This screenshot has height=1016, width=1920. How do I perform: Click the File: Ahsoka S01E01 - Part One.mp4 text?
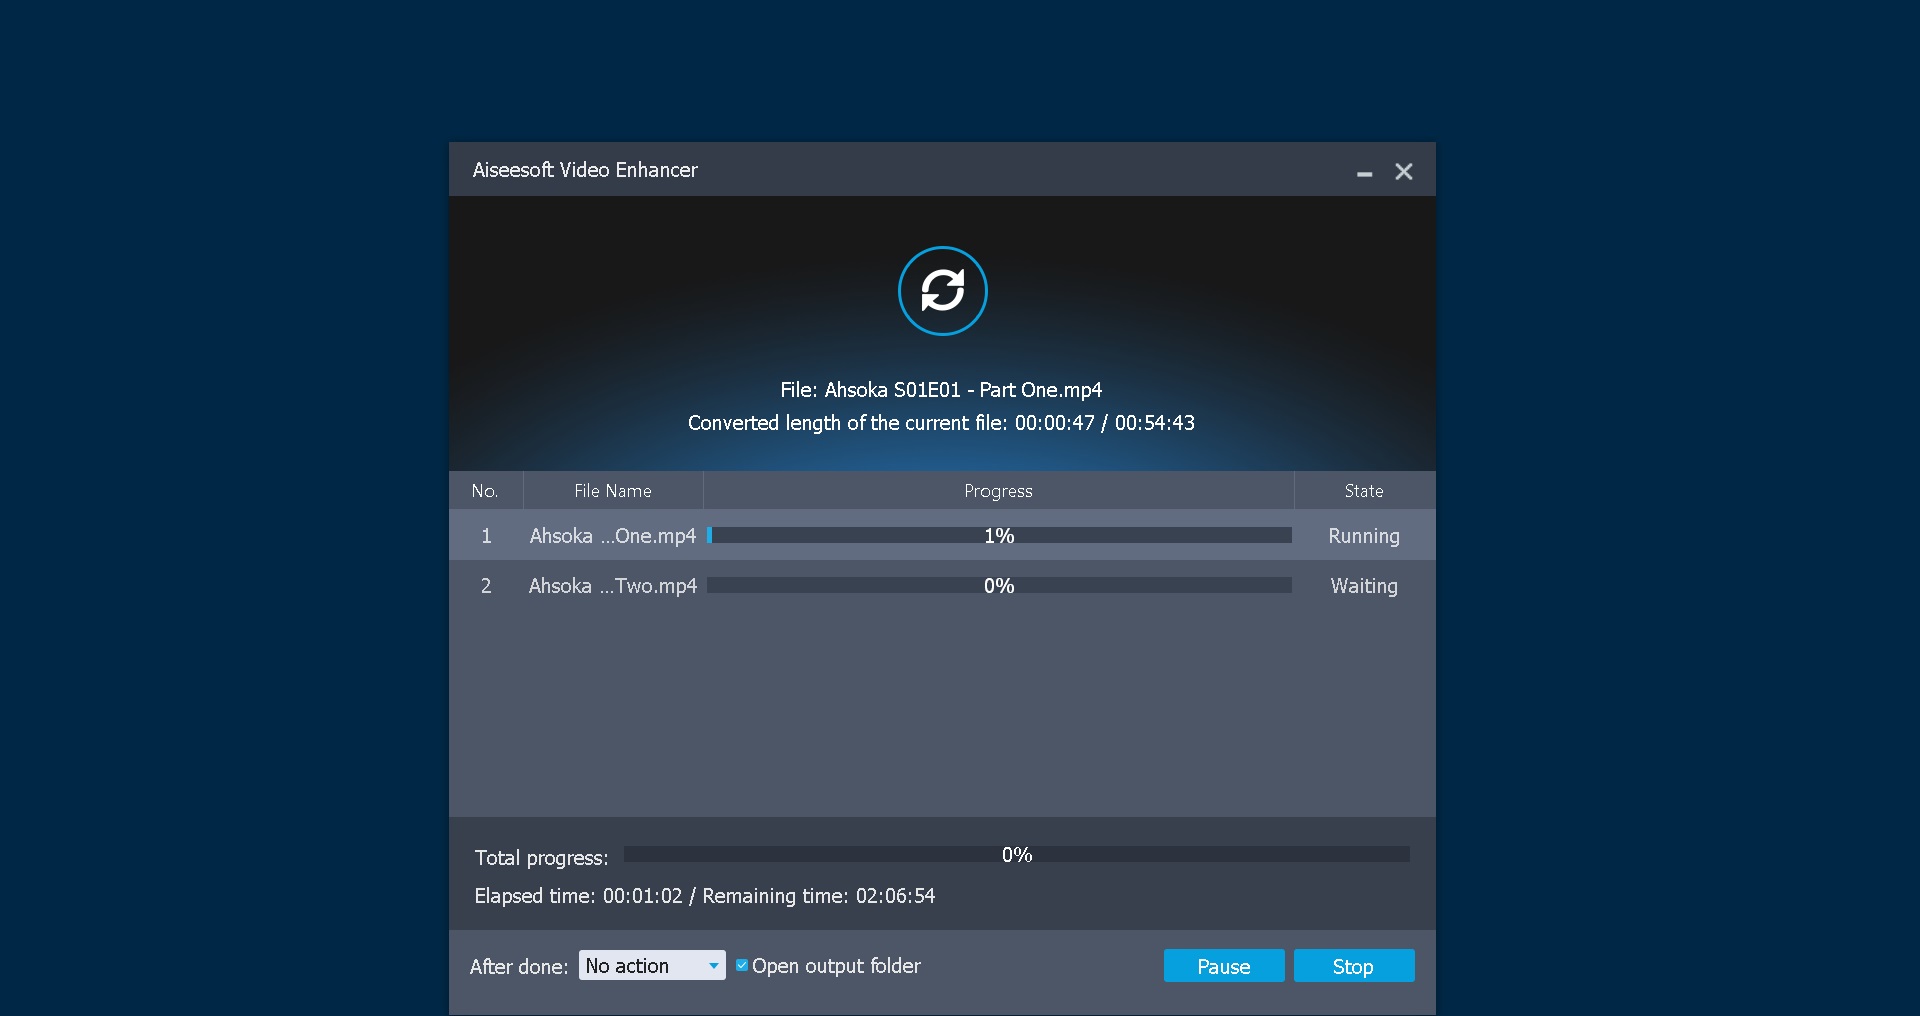[941, 390]
